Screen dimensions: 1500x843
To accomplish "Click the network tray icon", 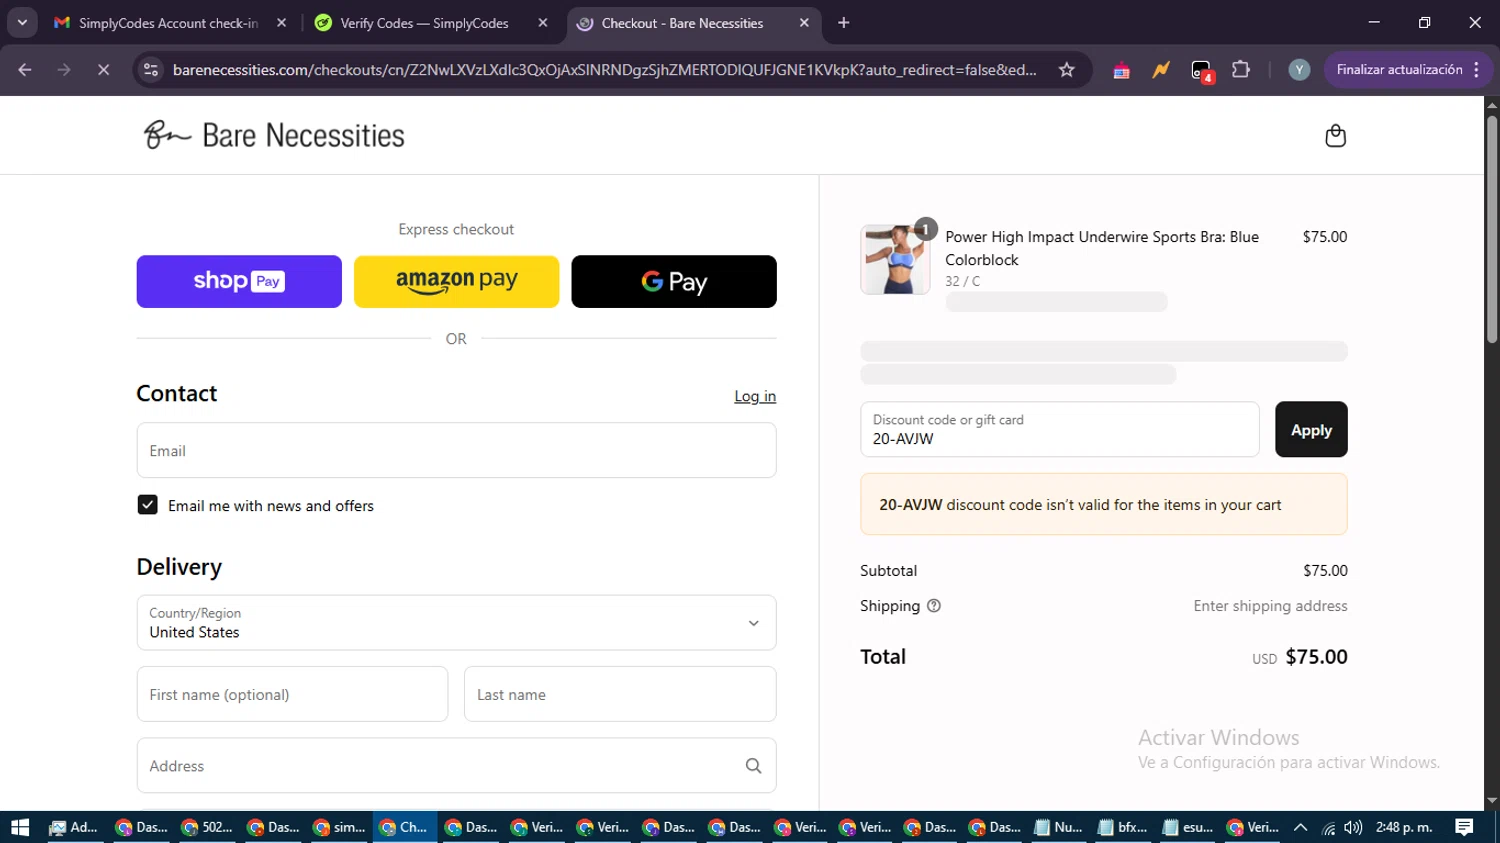I will click(1328, 827).
